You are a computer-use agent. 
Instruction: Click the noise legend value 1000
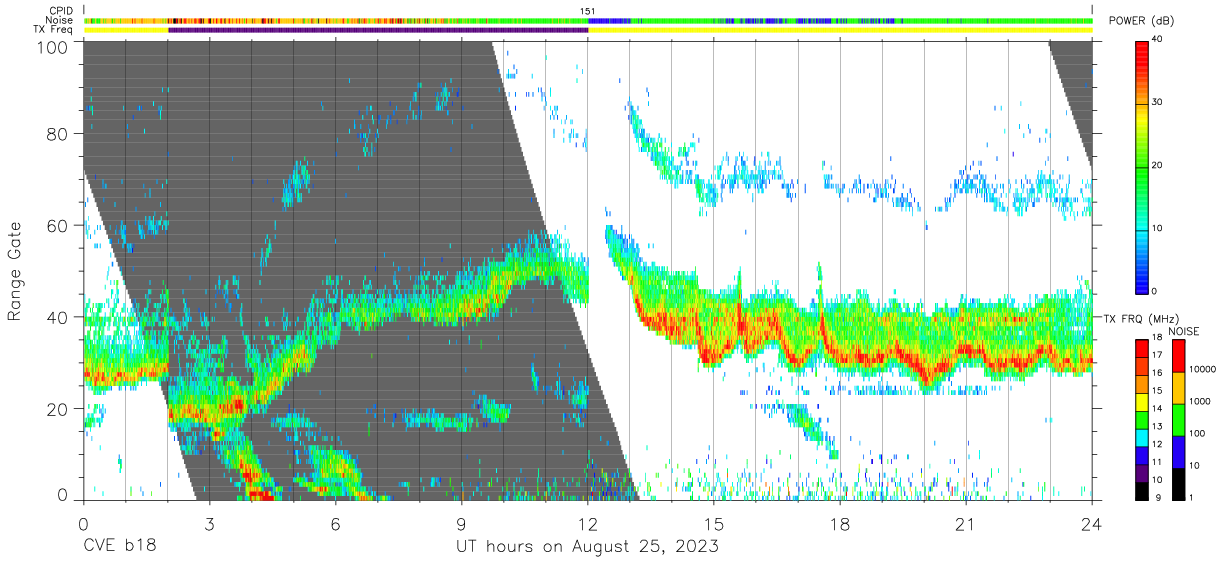pos(1201,401)
